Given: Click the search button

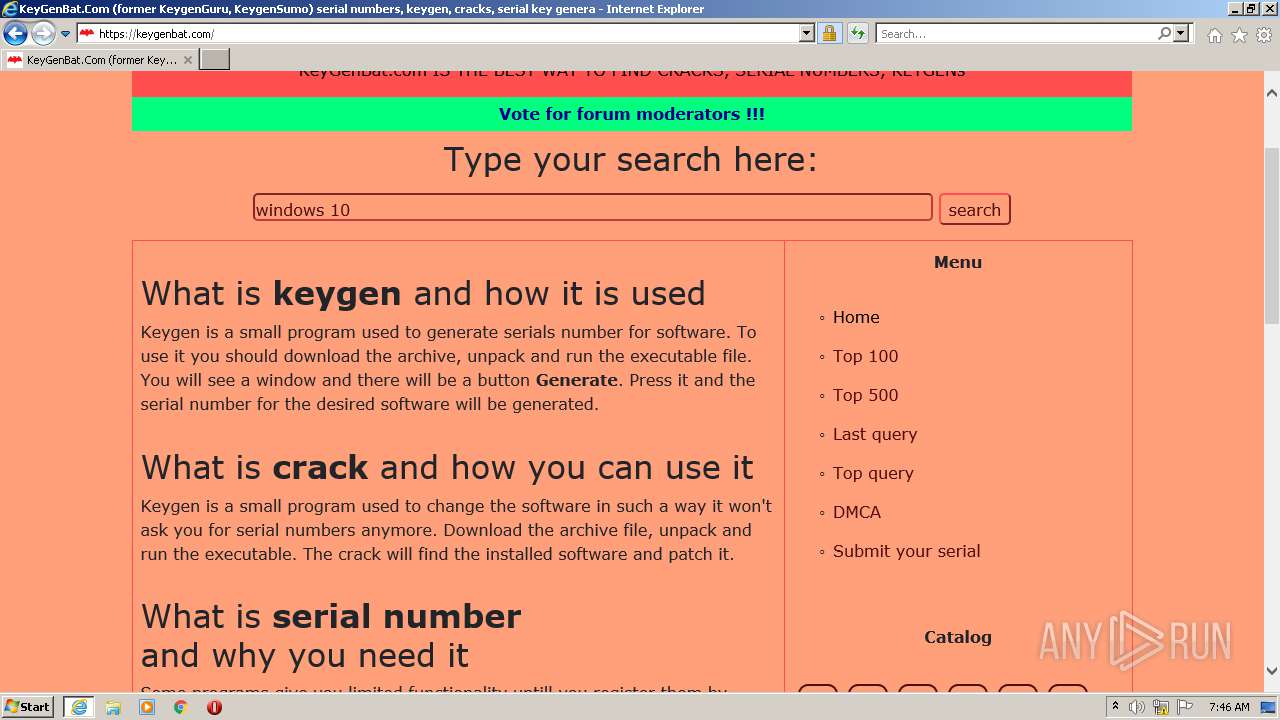Looking at the screenshot, I should pos(974,209).
